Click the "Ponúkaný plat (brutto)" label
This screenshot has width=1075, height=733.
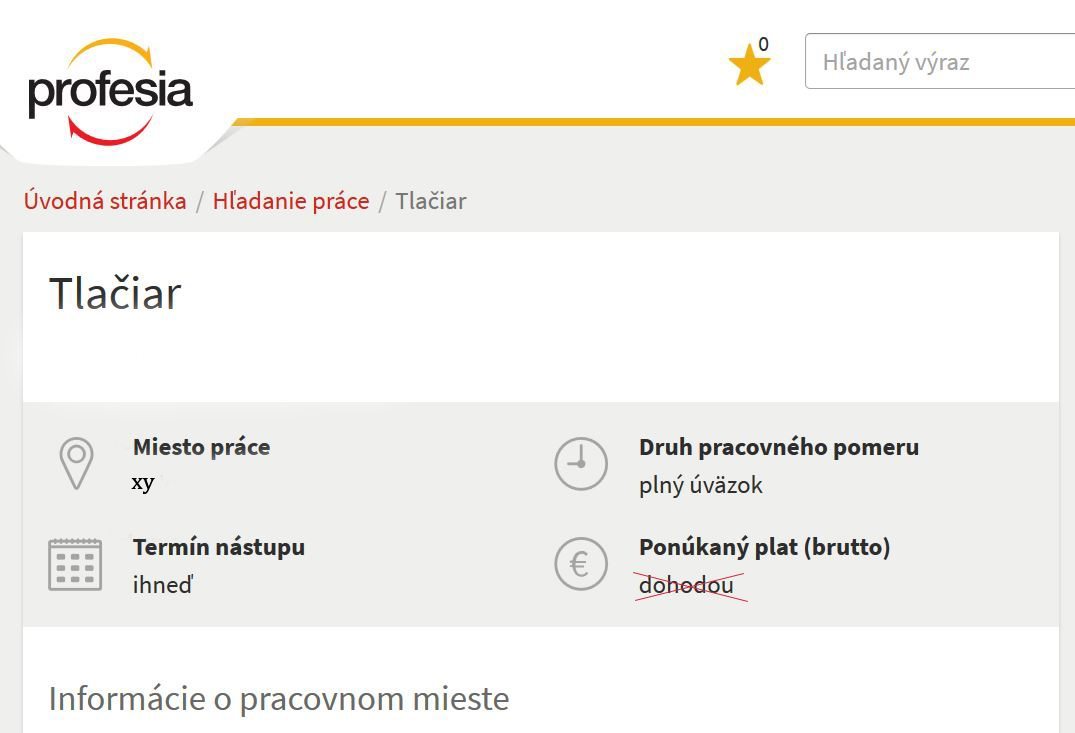764,547
